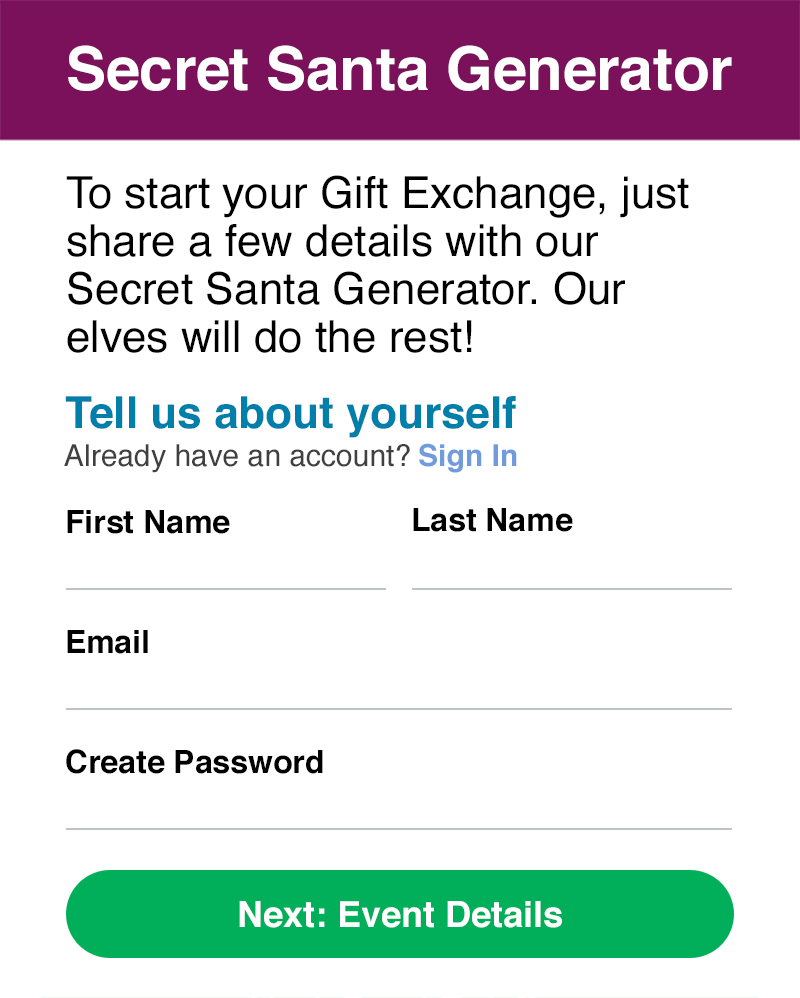Screen dimensions: 800x998
Task: Click the Already have an account? text
Action: coord(237,456)
